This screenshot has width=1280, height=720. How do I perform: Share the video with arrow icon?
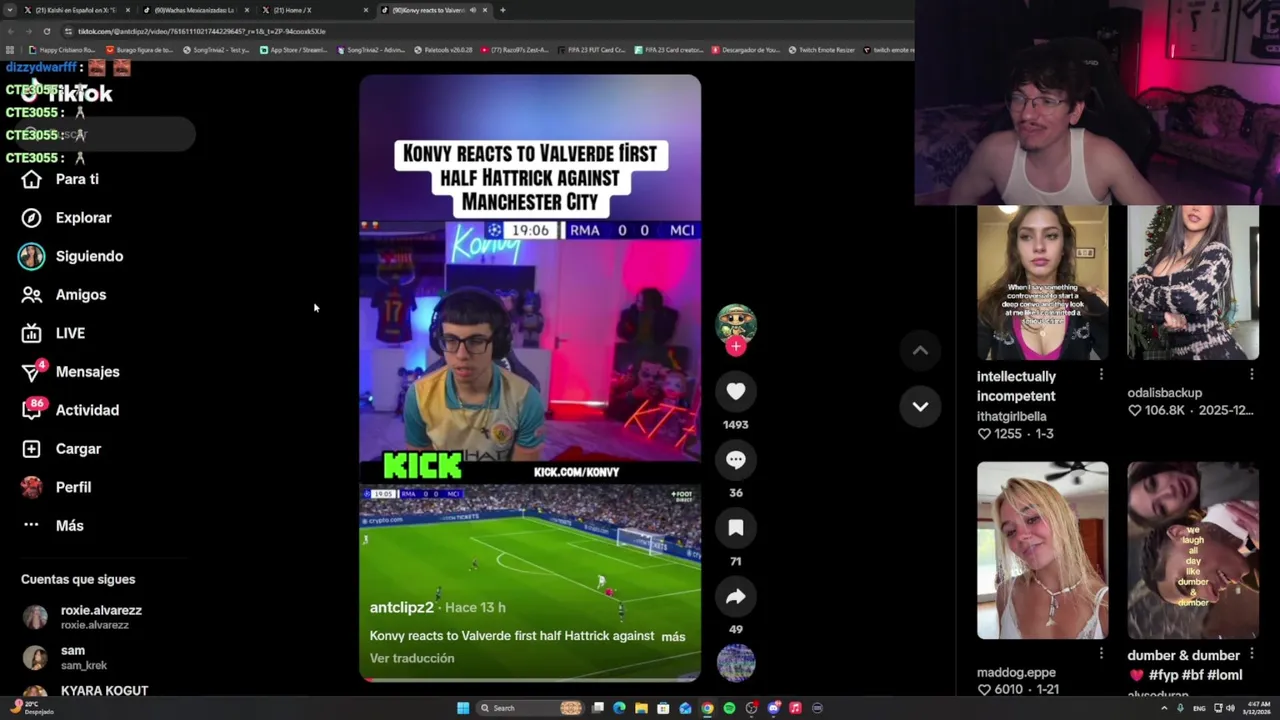click(736, 596)
